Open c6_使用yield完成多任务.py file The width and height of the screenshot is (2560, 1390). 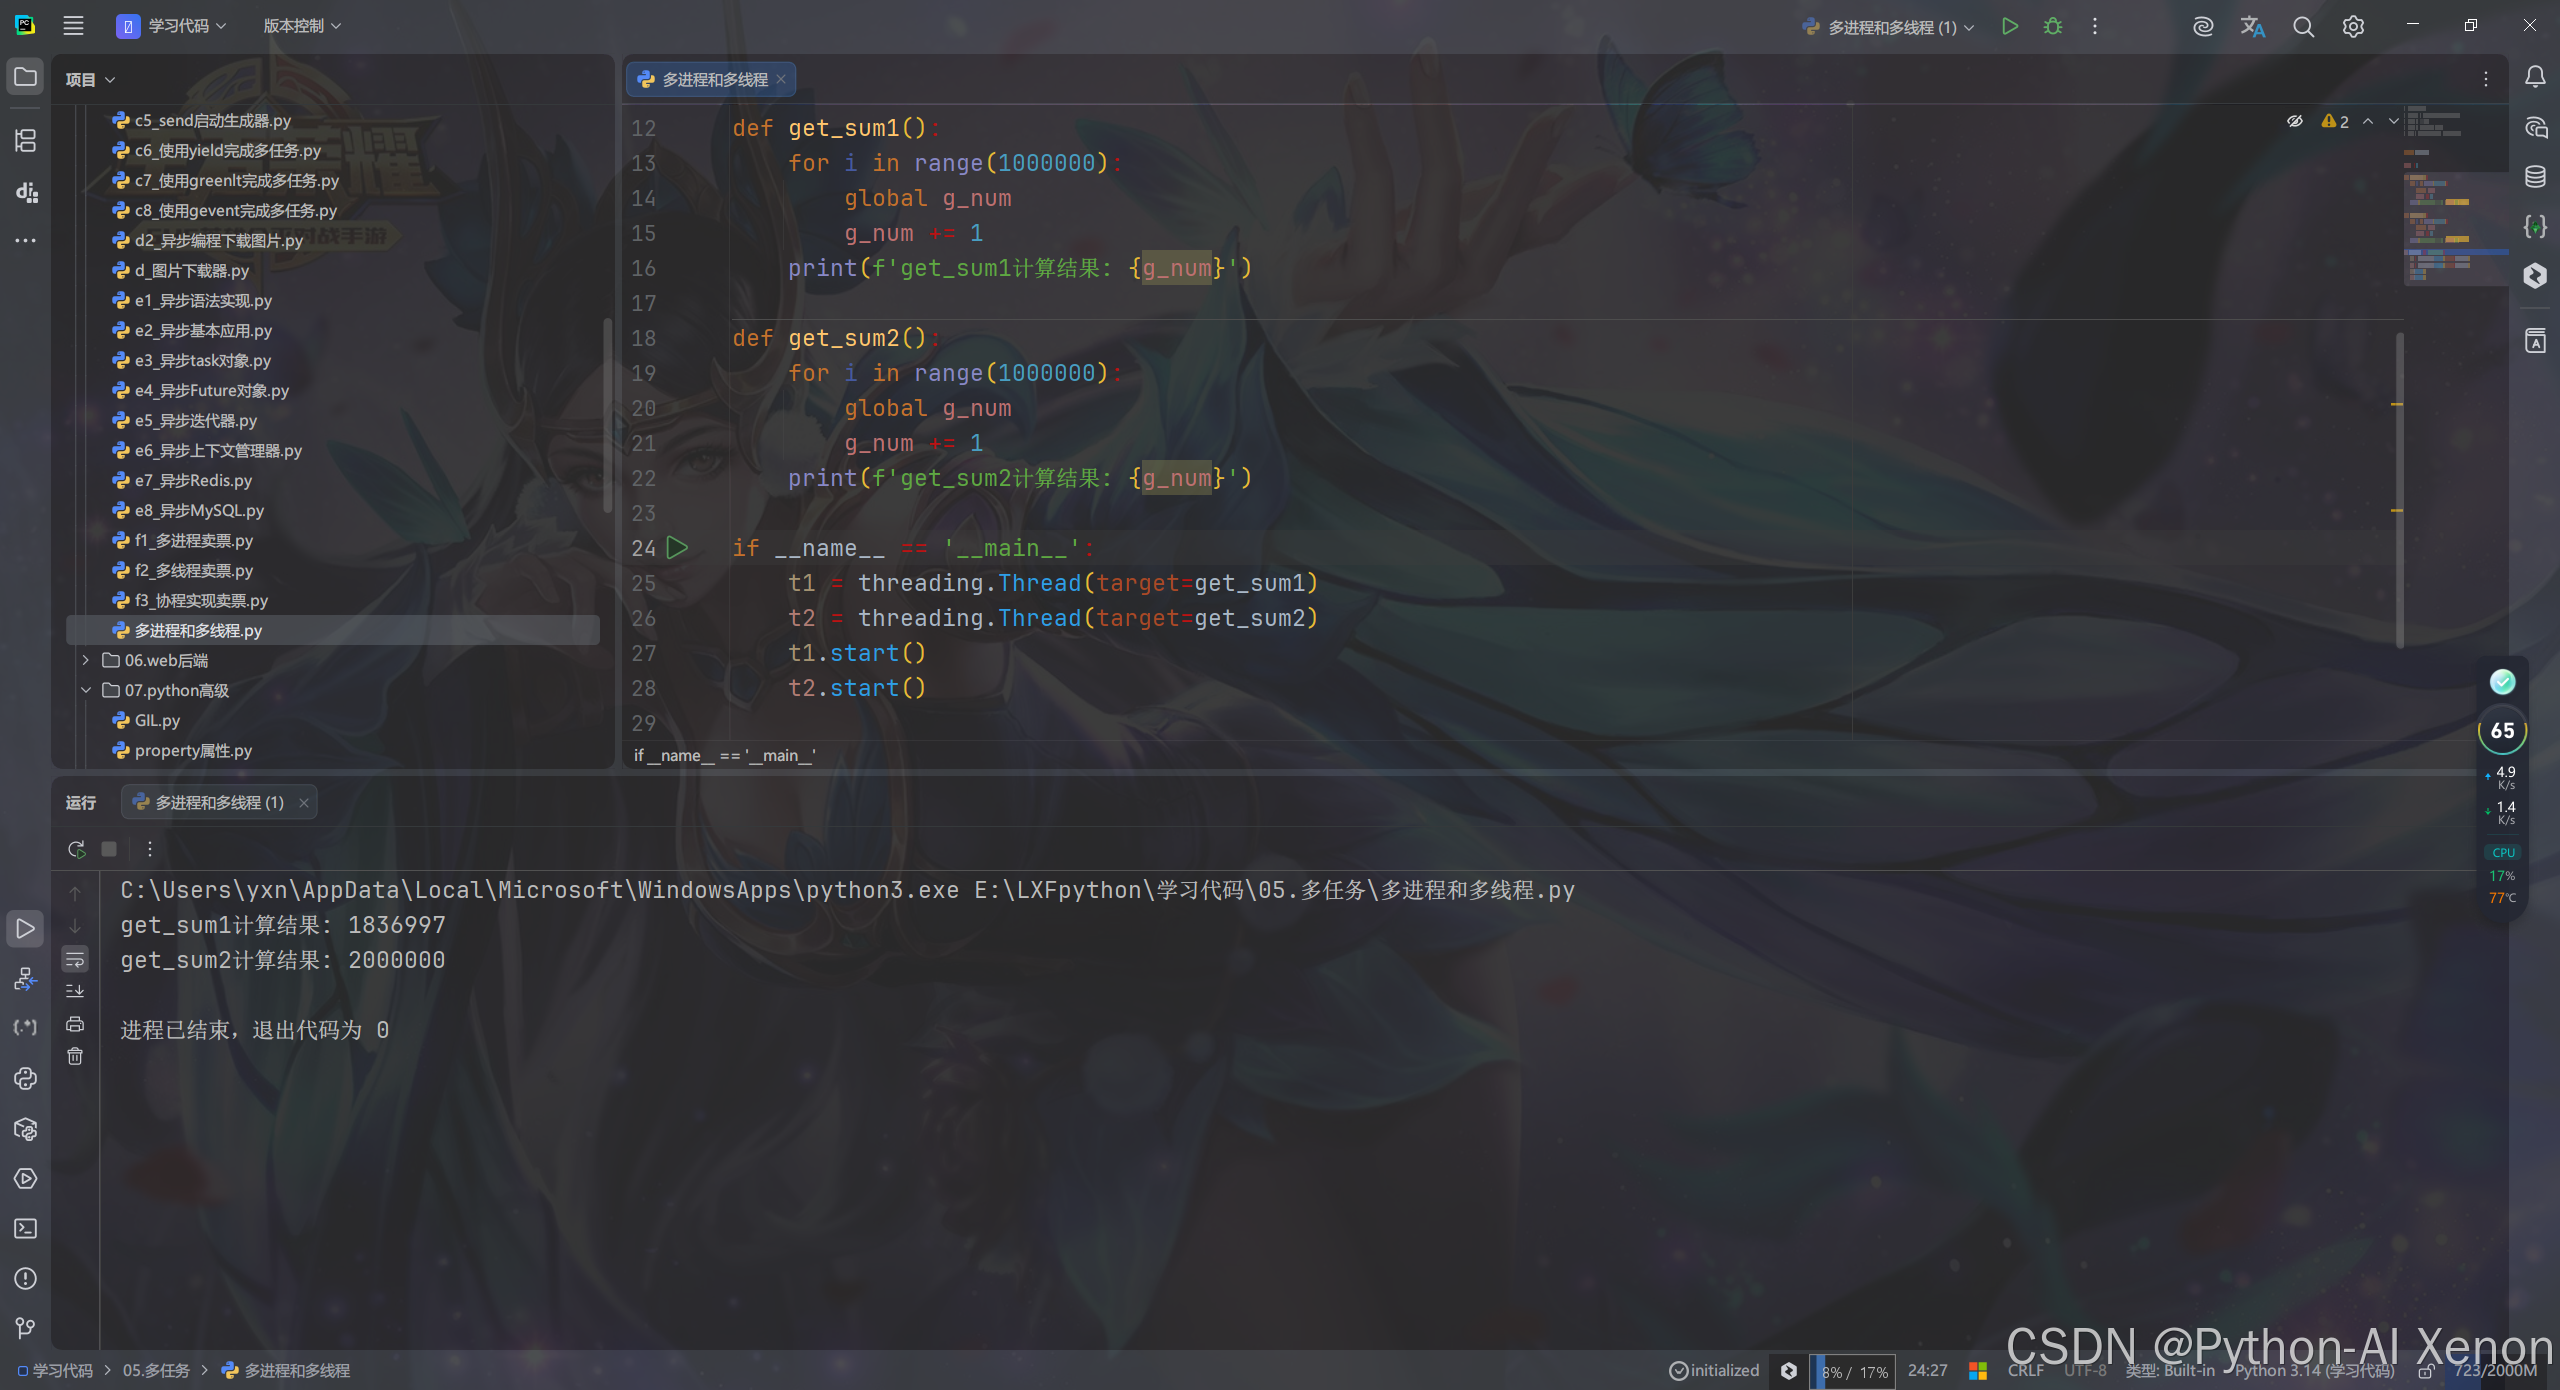coord(228,150)
